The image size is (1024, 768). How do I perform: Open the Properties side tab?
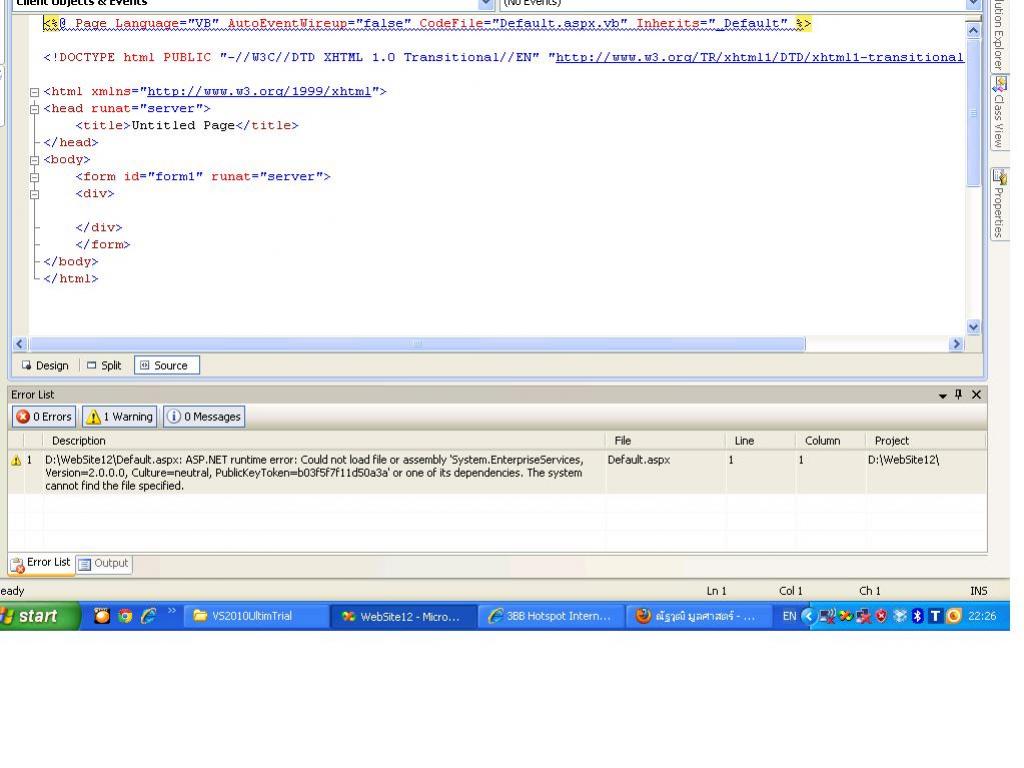(x=999, y=204)
